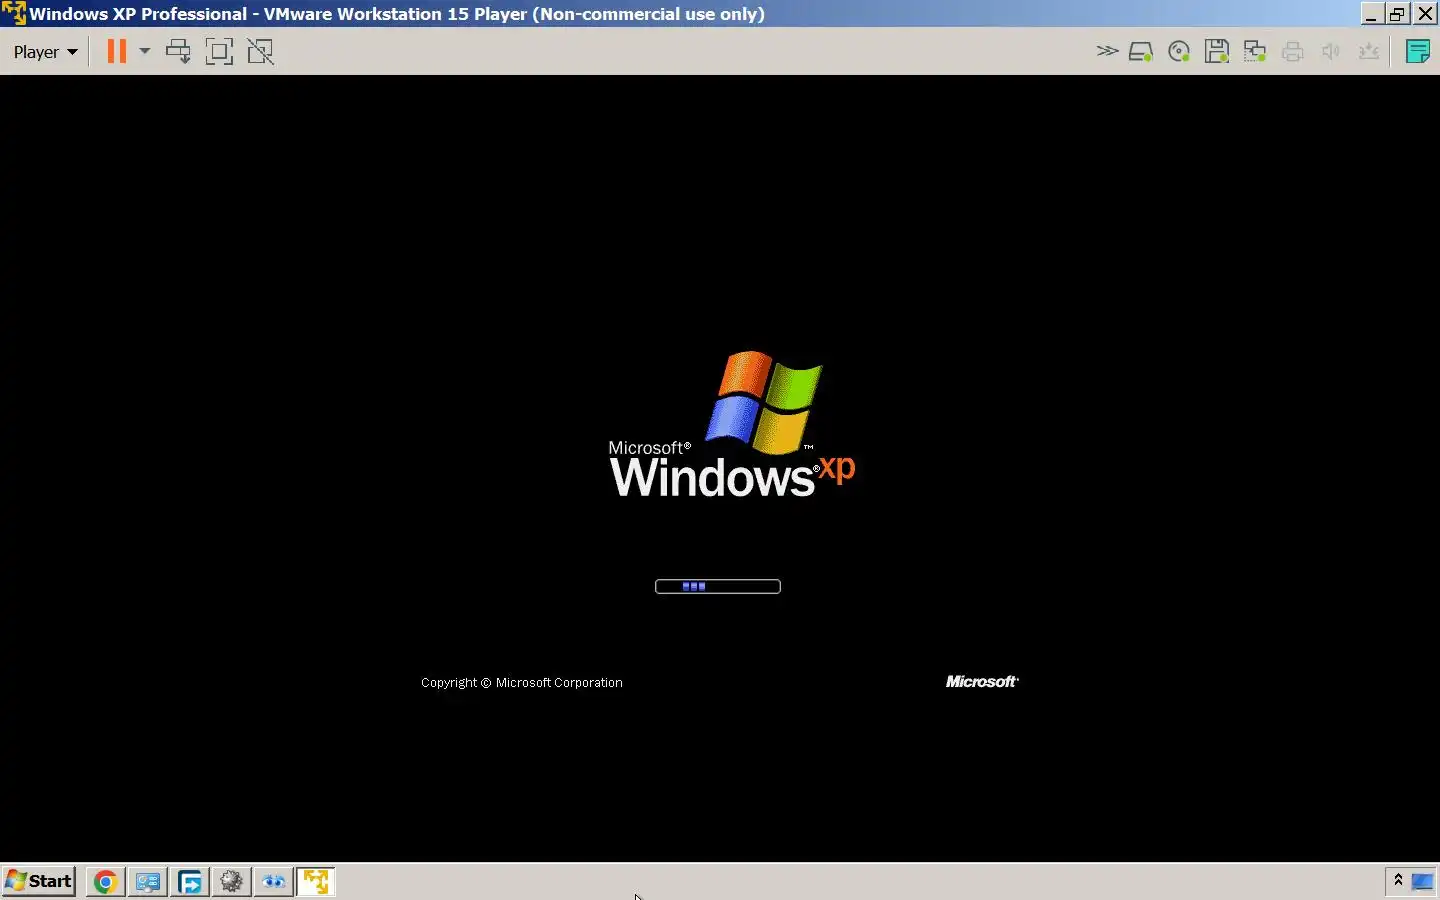
Task: Open blue arrow remote taskbar icon
Action: [x=190, y=881]
